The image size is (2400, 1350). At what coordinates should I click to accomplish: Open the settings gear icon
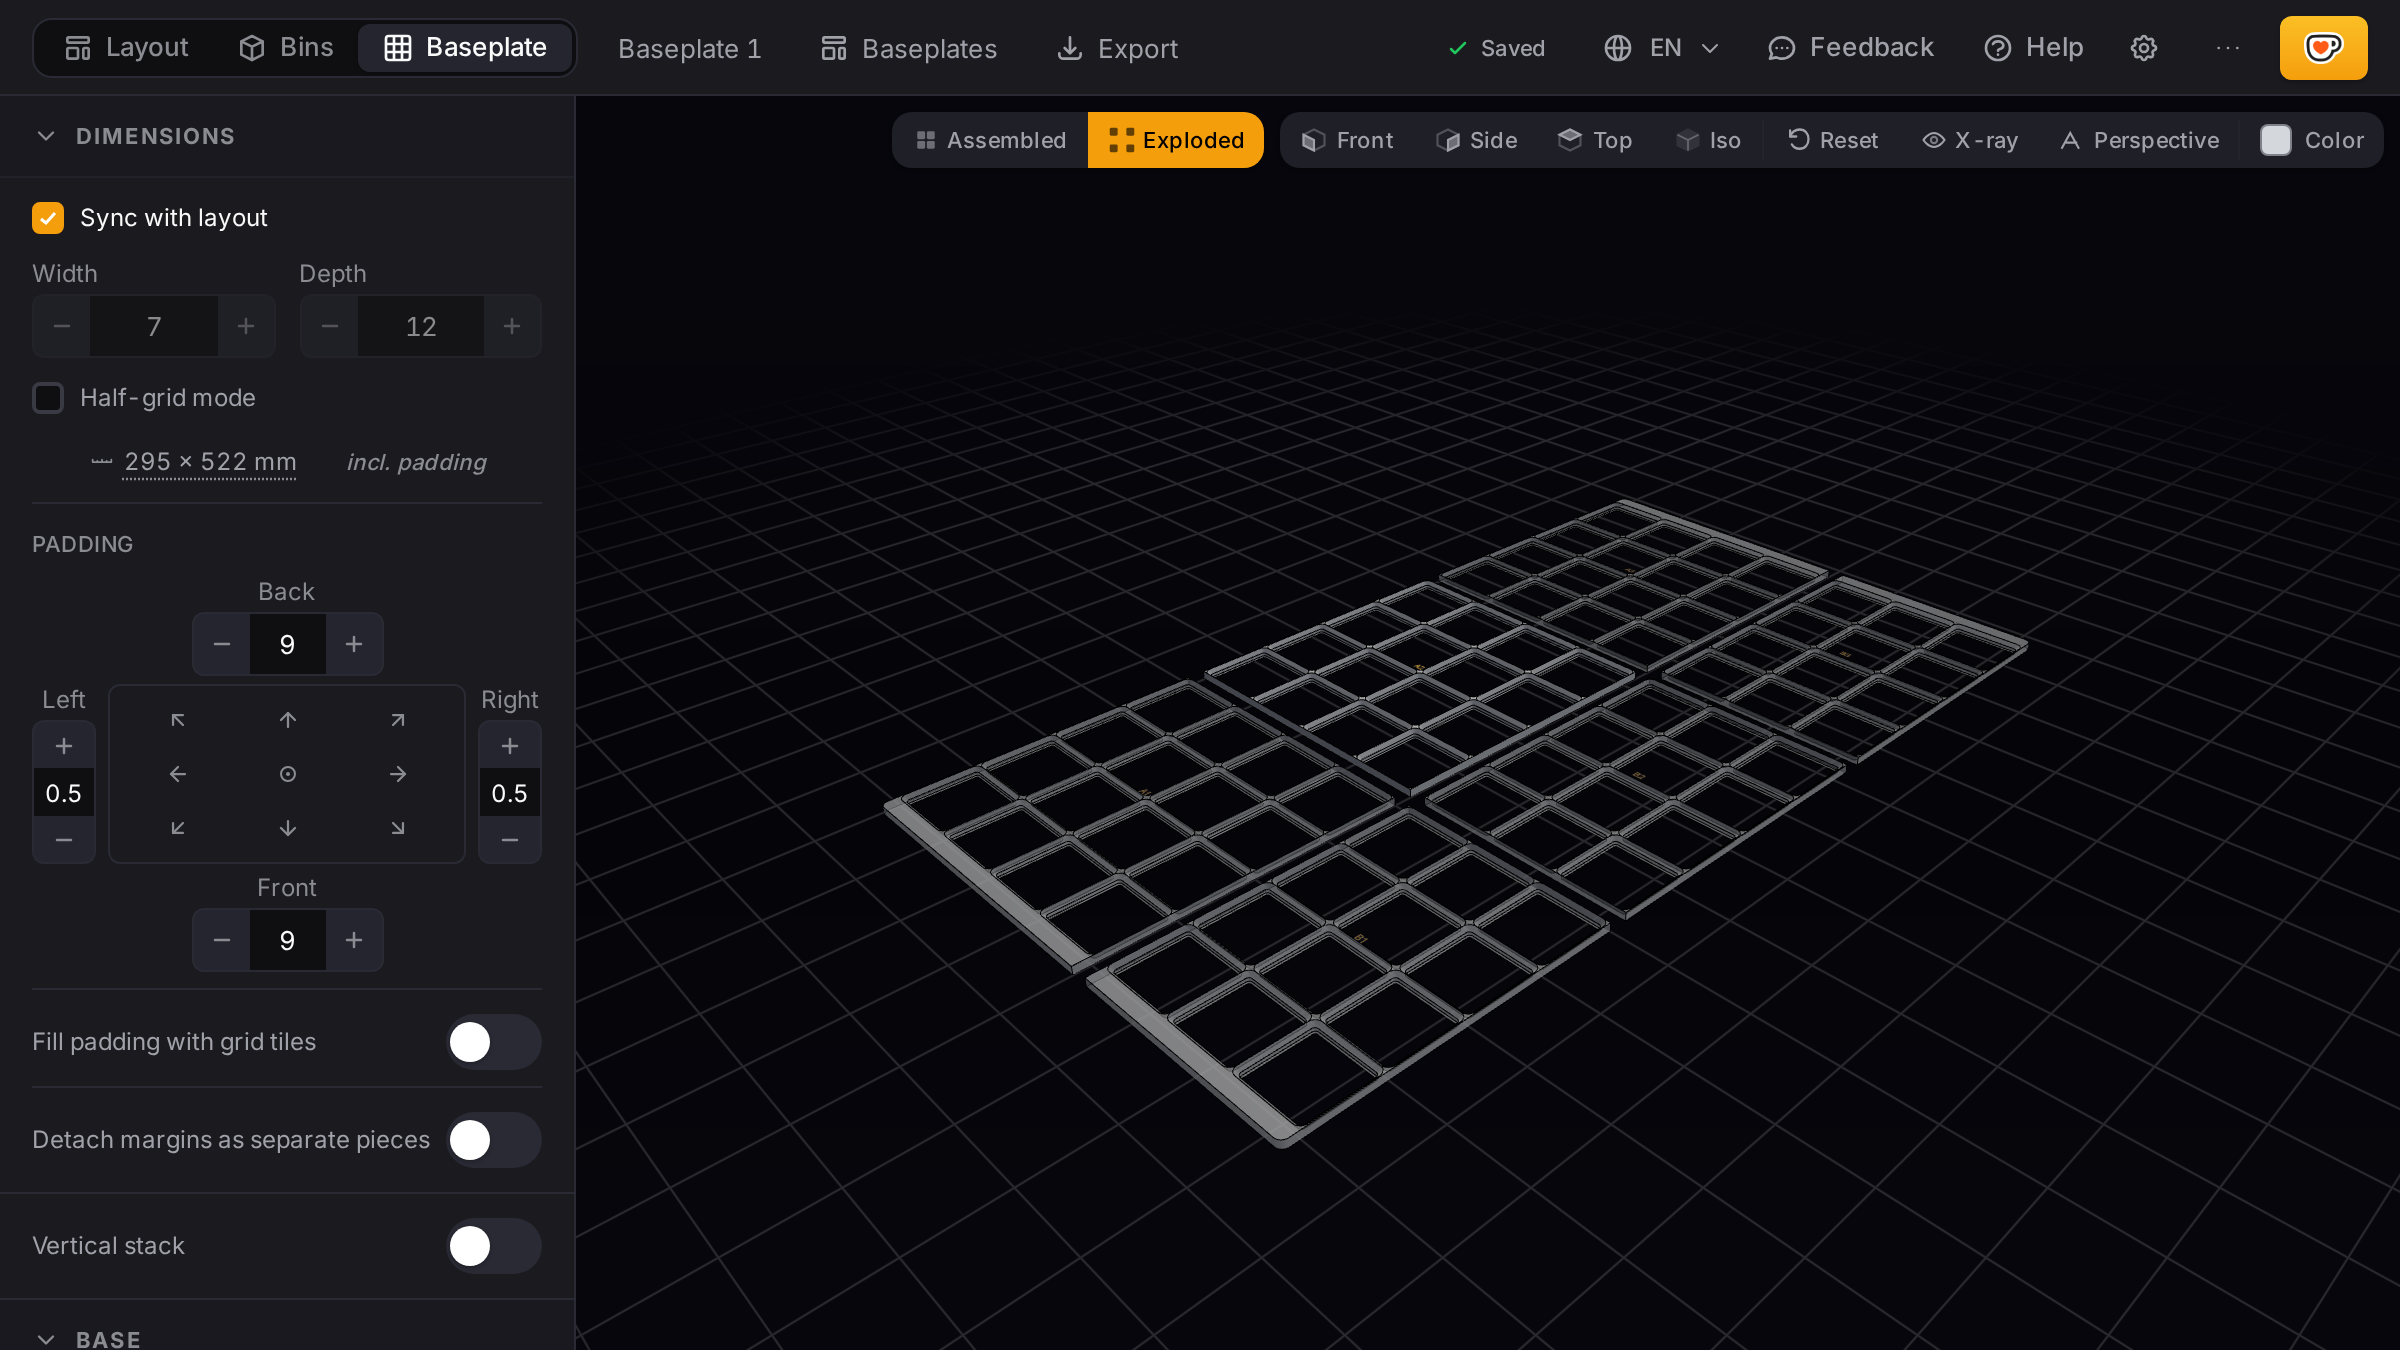pos(2143,48)
